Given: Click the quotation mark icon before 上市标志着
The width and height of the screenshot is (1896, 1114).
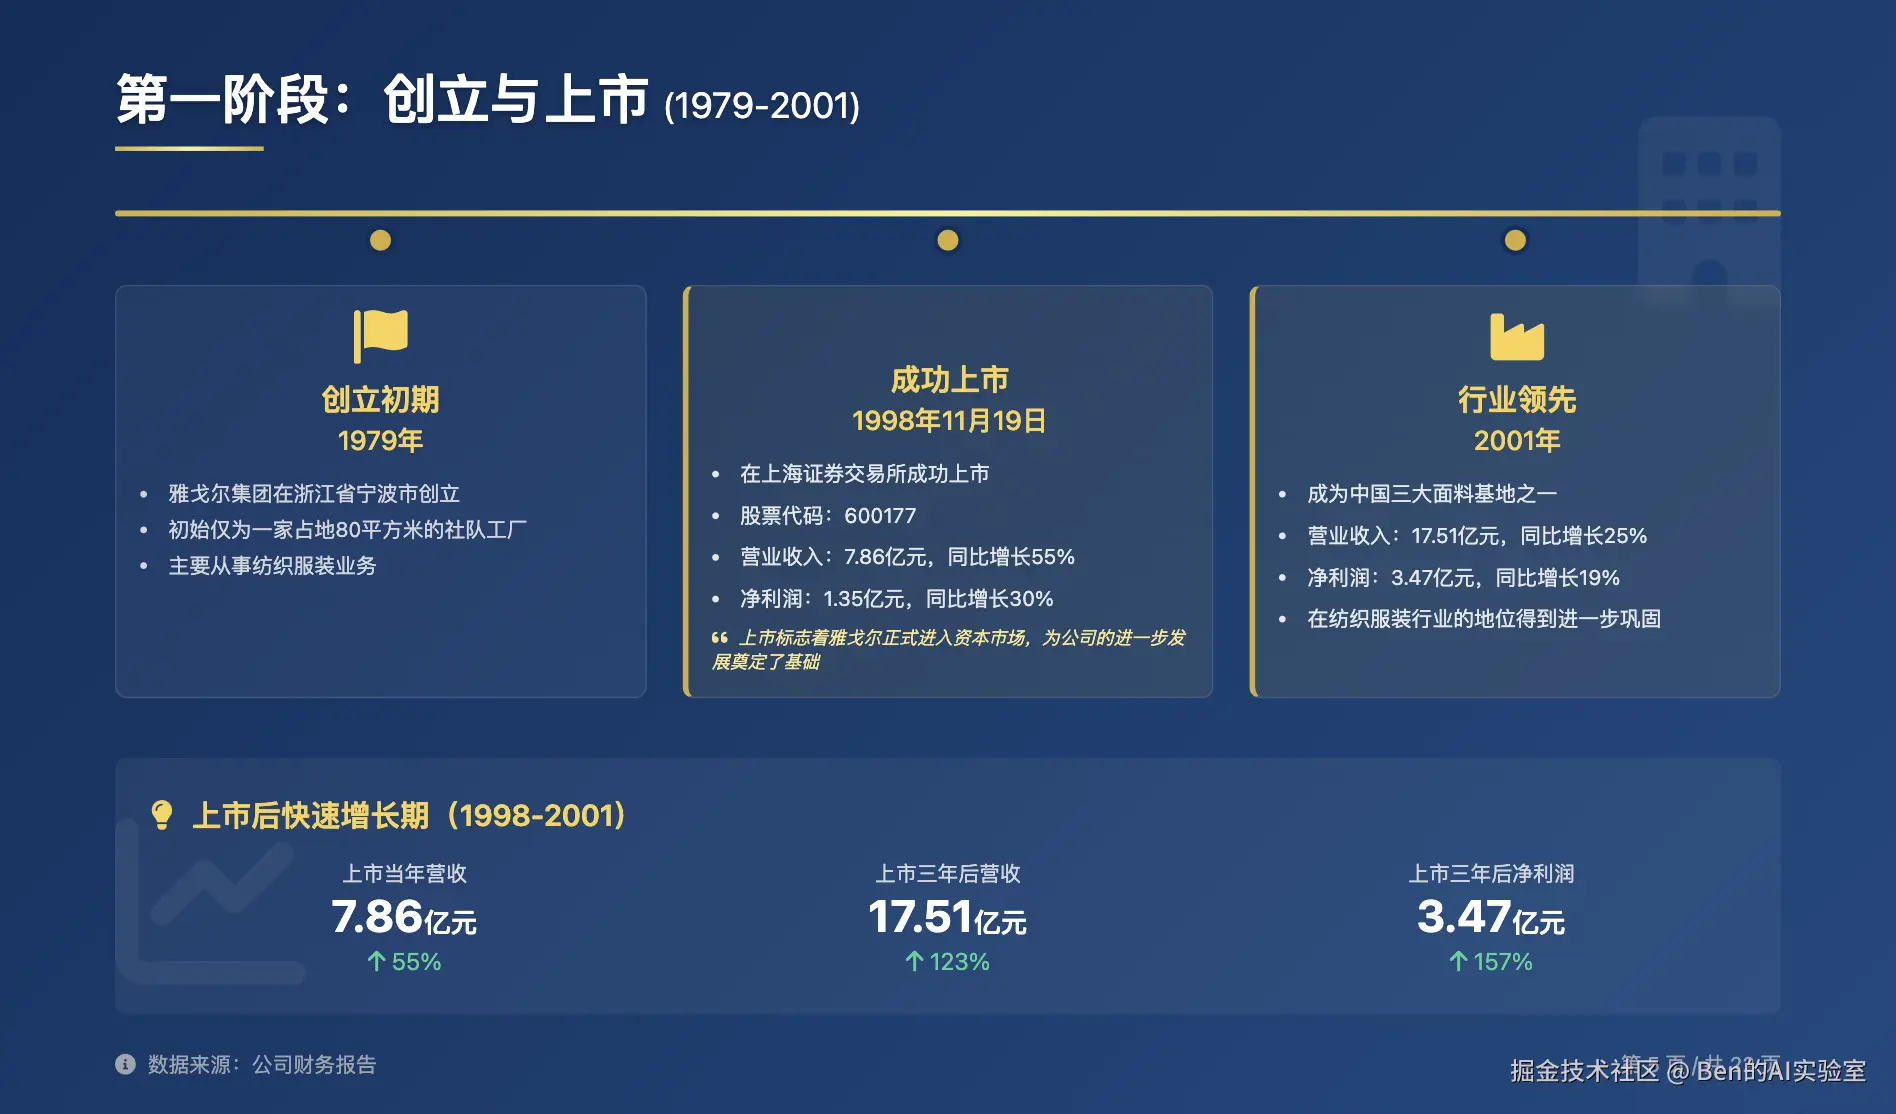Looking at the screenshot, I should click(x=719, y=638).
